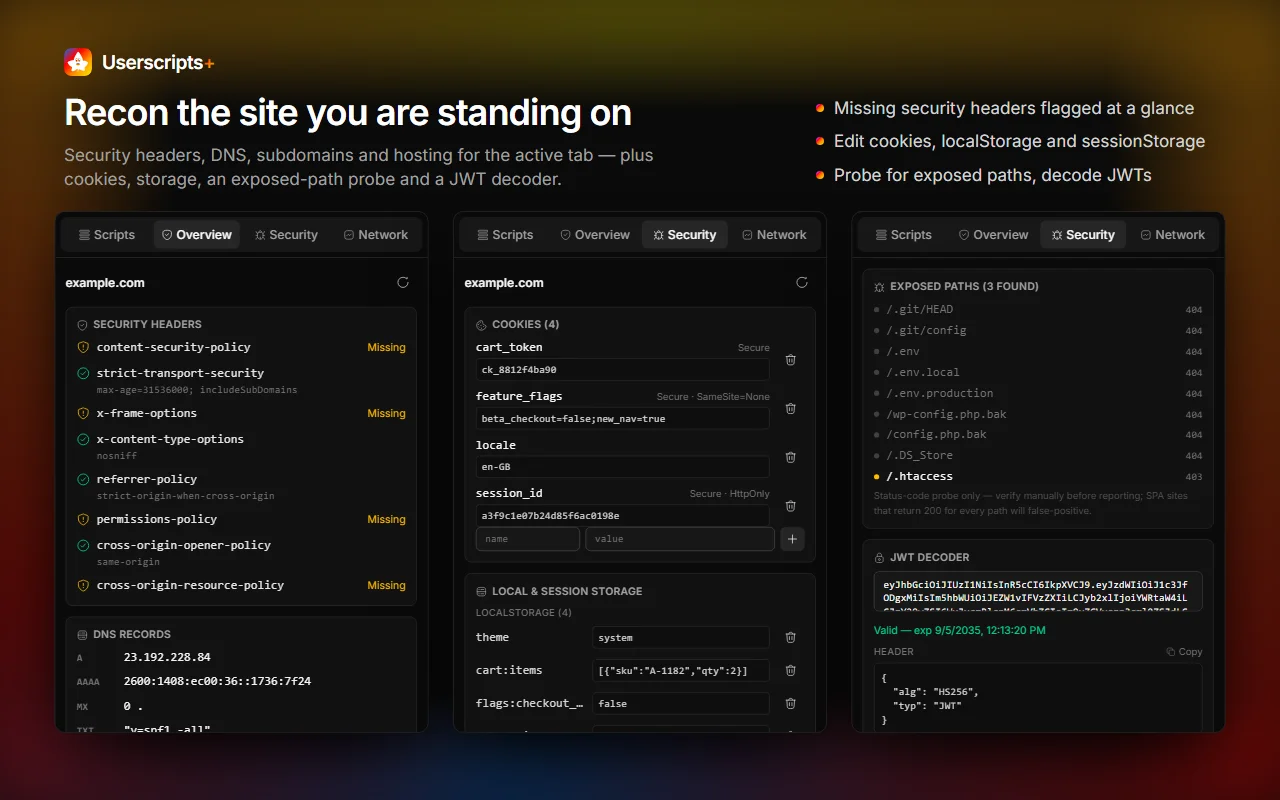This screenshot has width=1280, height=800.
Task: Click the new cookie value field
Action: [680, 539]
